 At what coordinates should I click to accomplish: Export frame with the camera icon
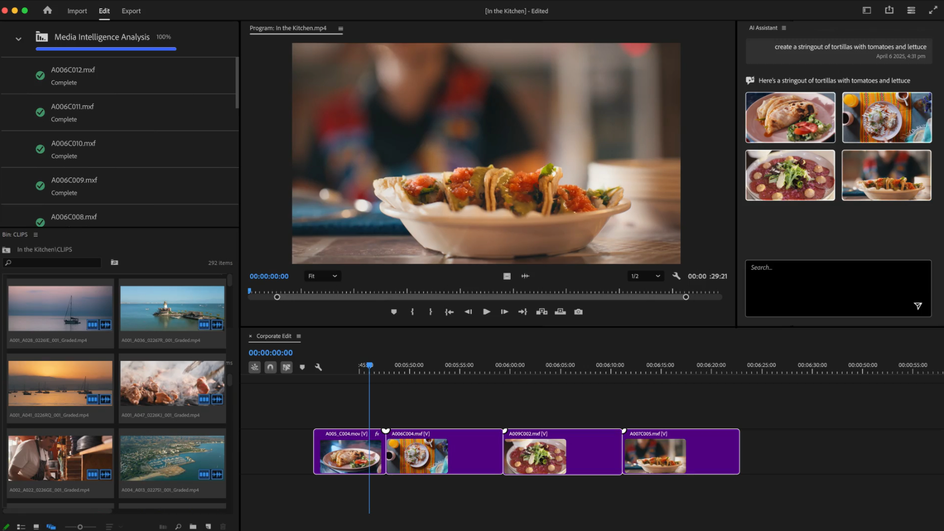[579, 312]
